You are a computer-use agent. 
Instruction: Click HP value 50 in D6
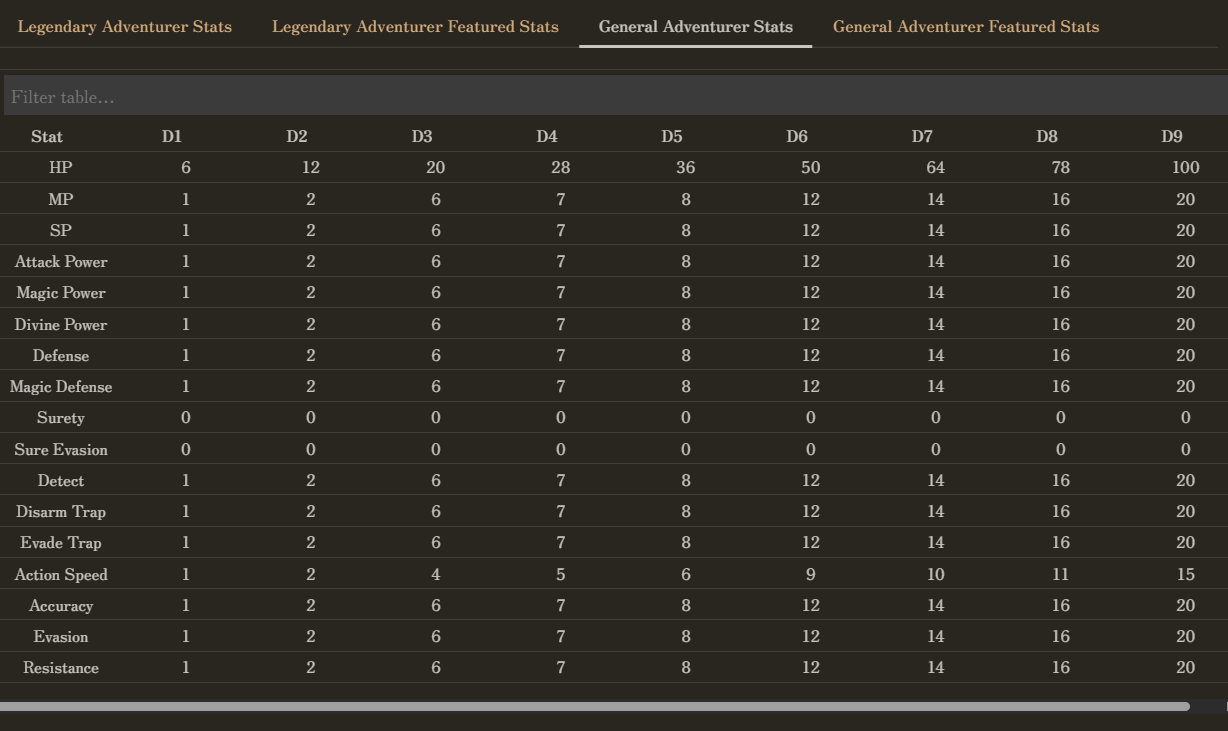tap(811, 168)
